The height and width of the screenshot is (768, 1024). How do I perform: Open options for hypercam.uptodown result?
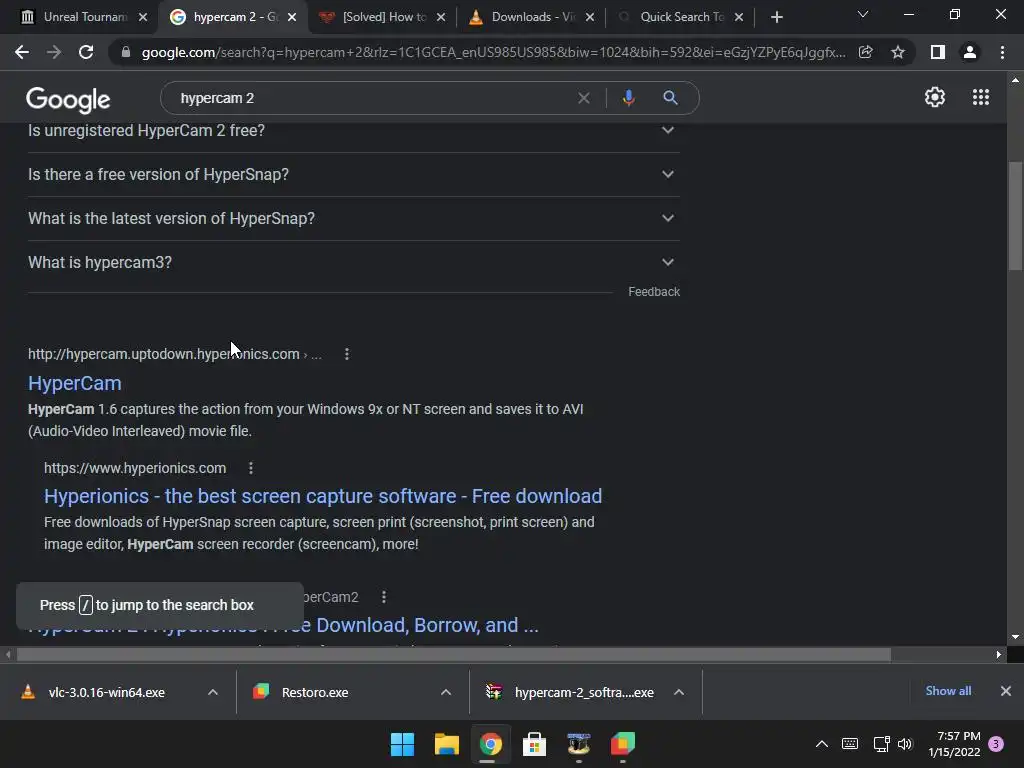coord(347,354)
